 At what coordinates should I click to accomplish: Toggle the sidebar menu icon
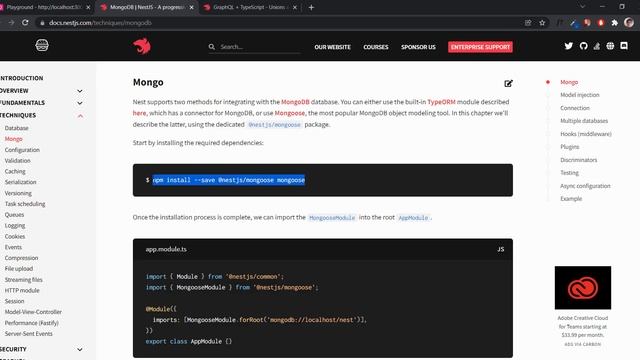click(x=42, y=45)
